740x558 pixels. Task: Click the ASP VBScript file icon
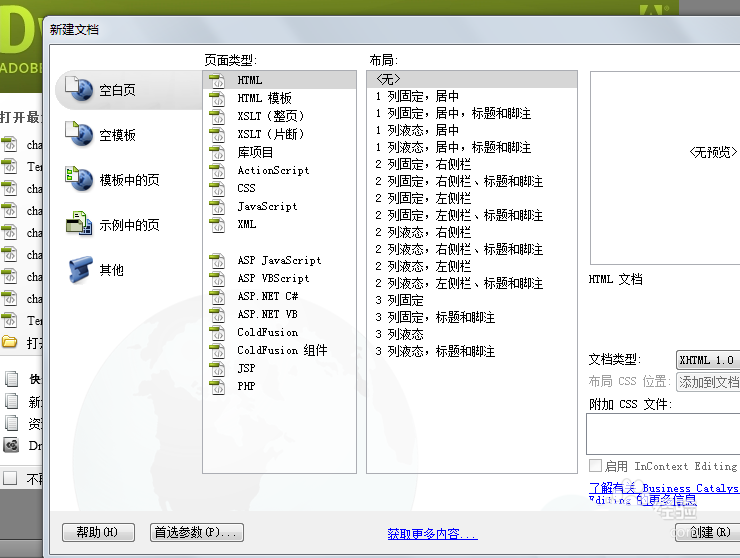[x=218, y=278]
